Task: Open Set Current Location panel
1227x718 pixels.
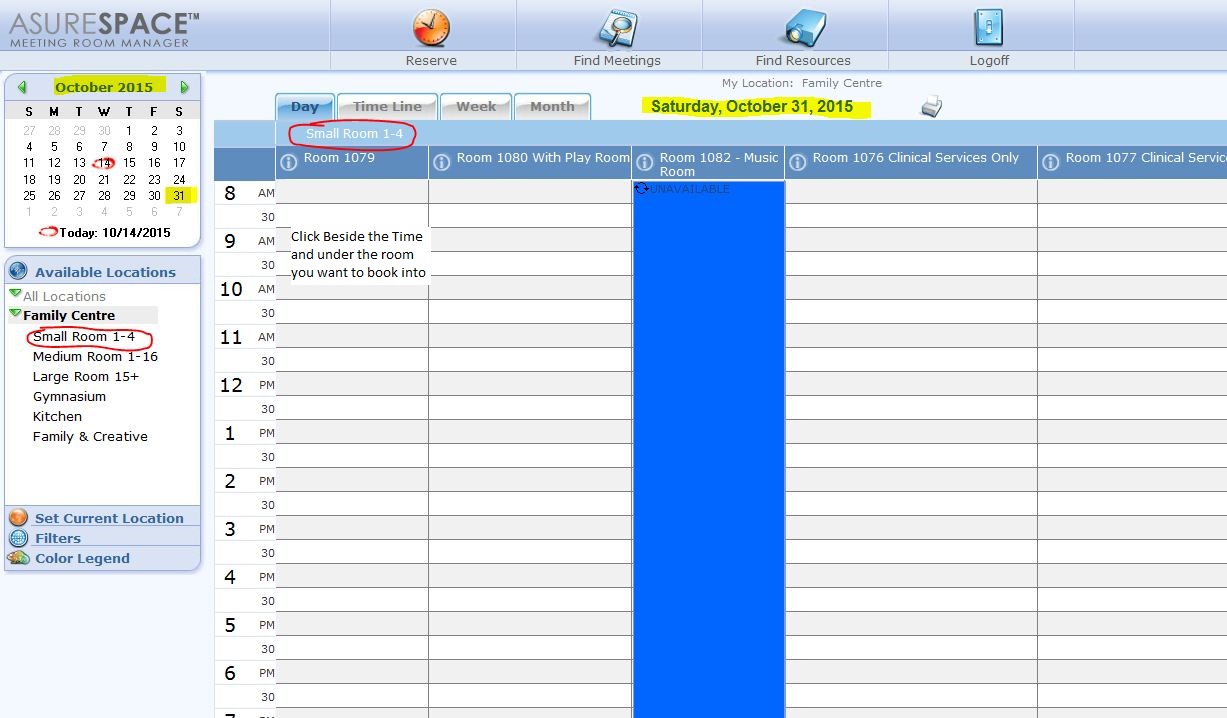Action: 109,518
